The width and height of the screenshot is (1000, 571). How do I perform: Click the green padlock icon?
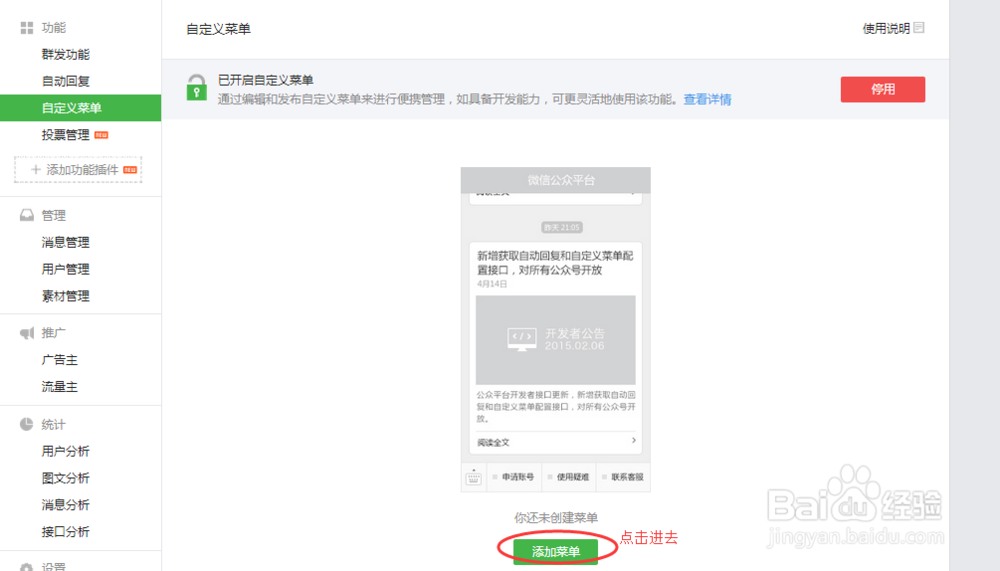pos(196,87)
